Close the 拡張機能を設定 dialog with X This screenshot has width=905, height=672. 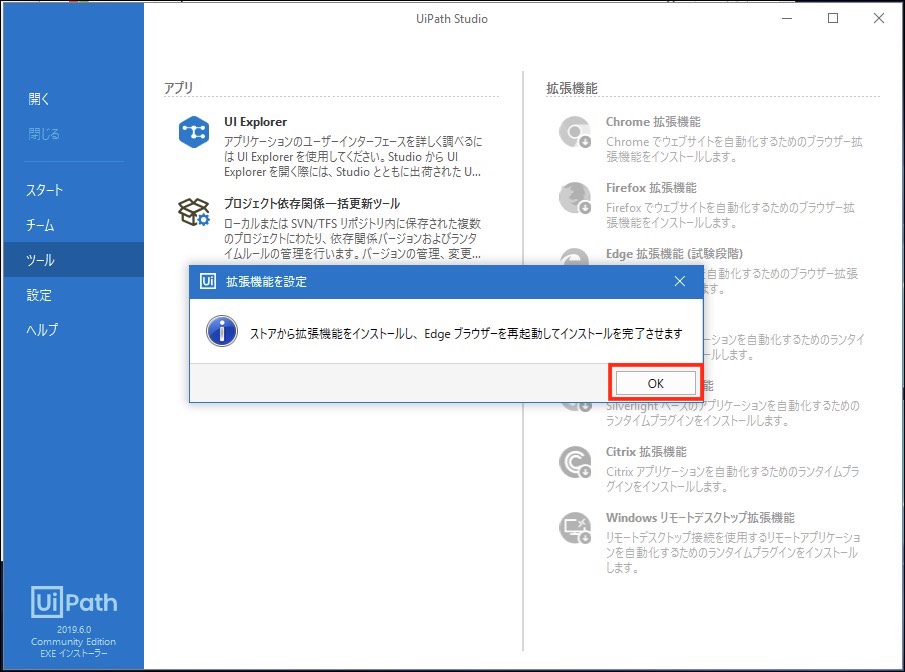(680, 281)
